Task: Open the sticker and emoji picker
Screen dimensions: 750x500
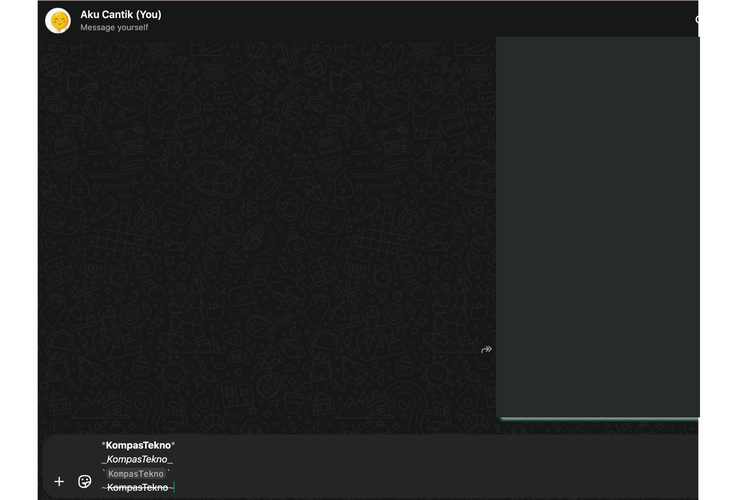Action: pos(85,481)
